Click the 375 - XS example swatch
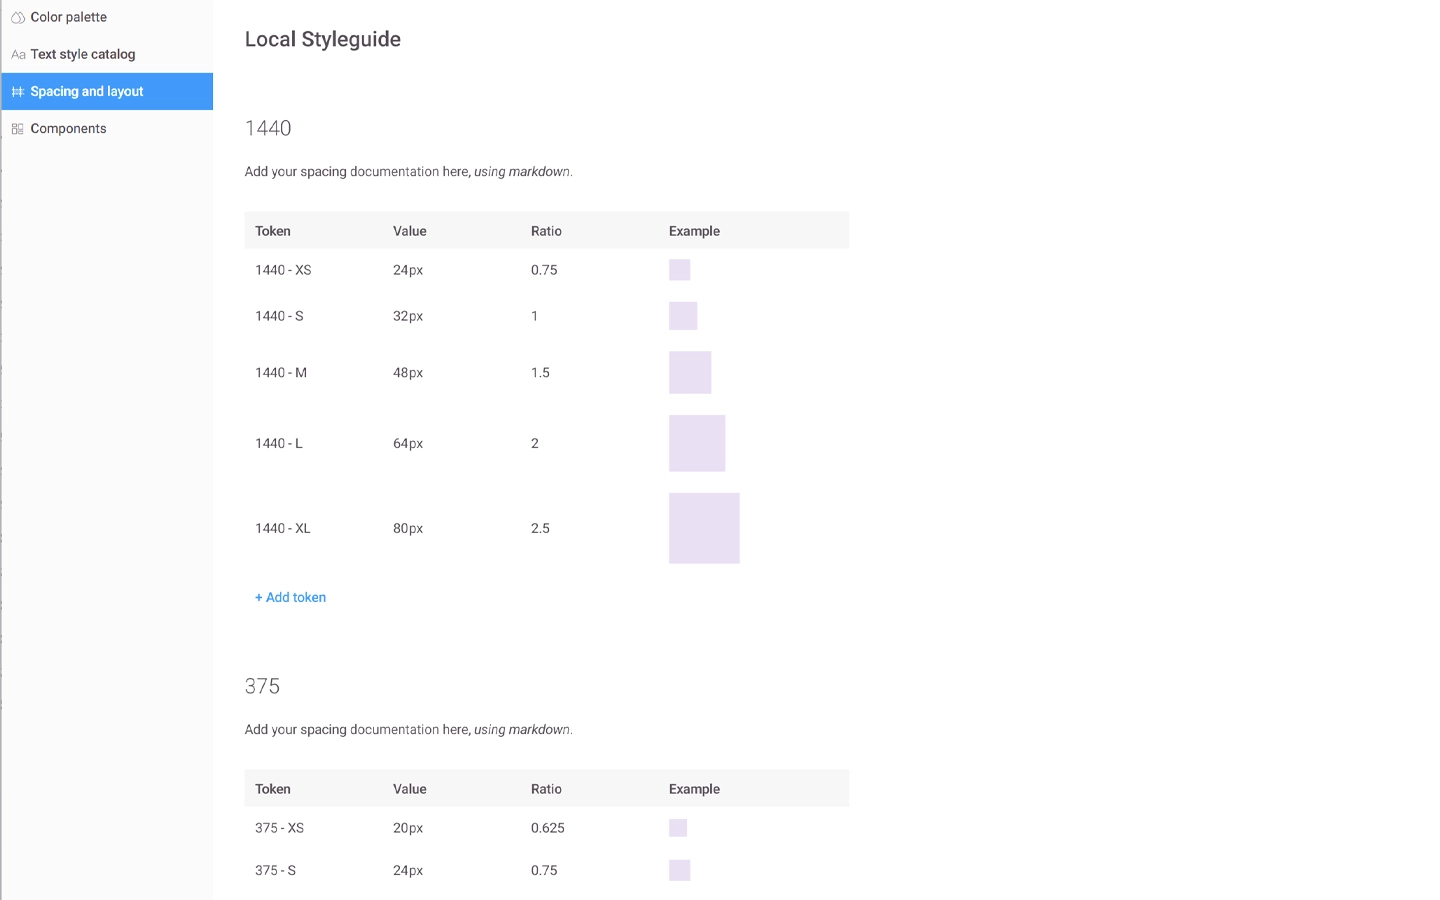 pos(678,828)
